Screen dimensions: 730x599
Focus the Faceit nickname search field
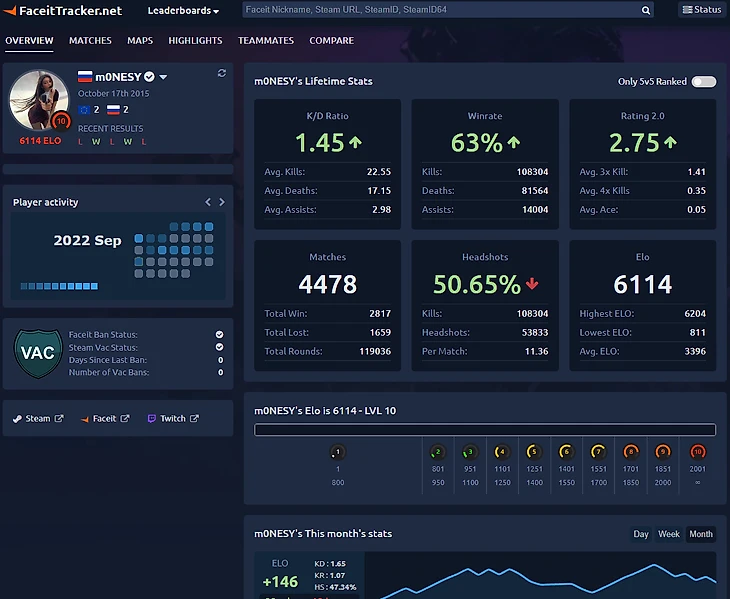(x=440, y=10)
